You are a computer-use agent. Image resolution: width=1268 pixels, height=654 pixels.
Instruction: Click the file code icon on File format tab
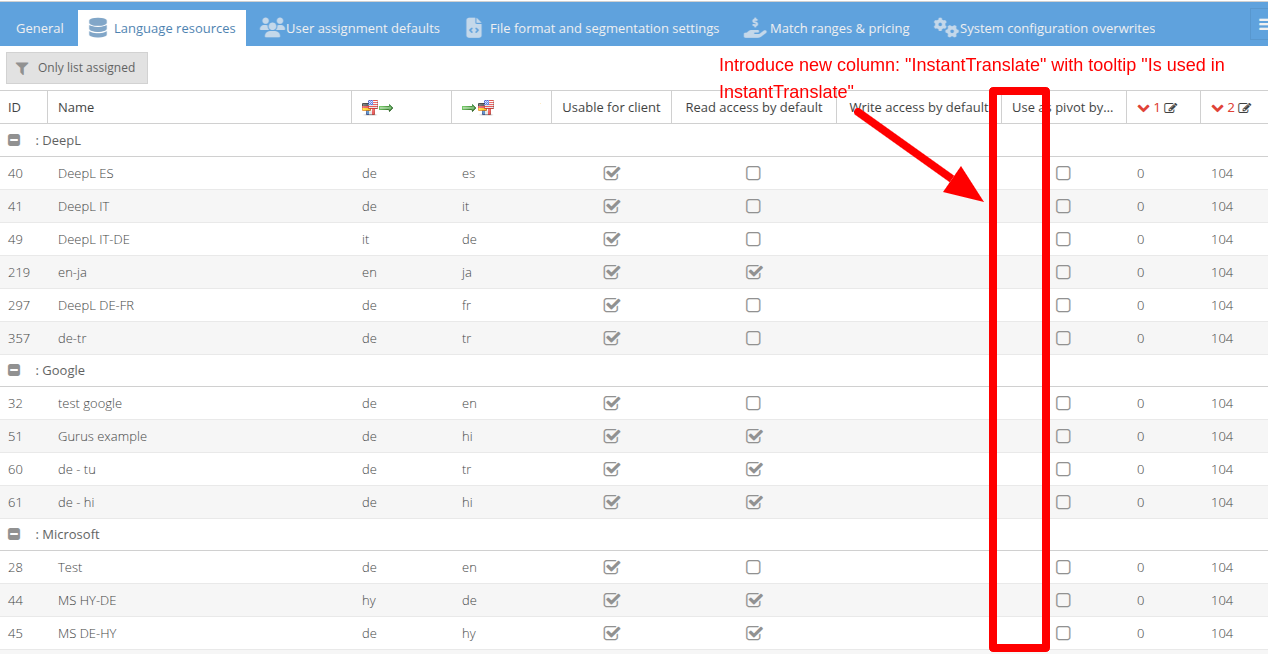[474, 28]
